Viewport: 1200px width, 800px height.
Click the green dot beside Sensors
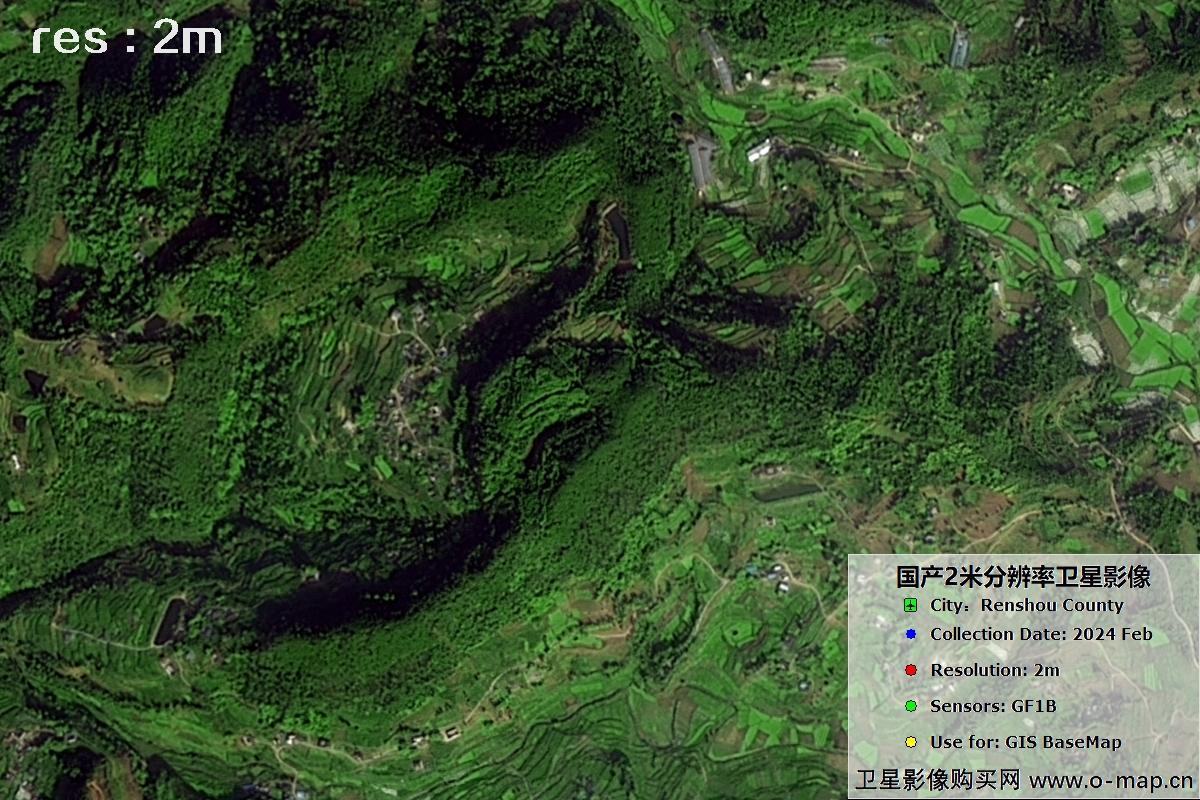910,706
